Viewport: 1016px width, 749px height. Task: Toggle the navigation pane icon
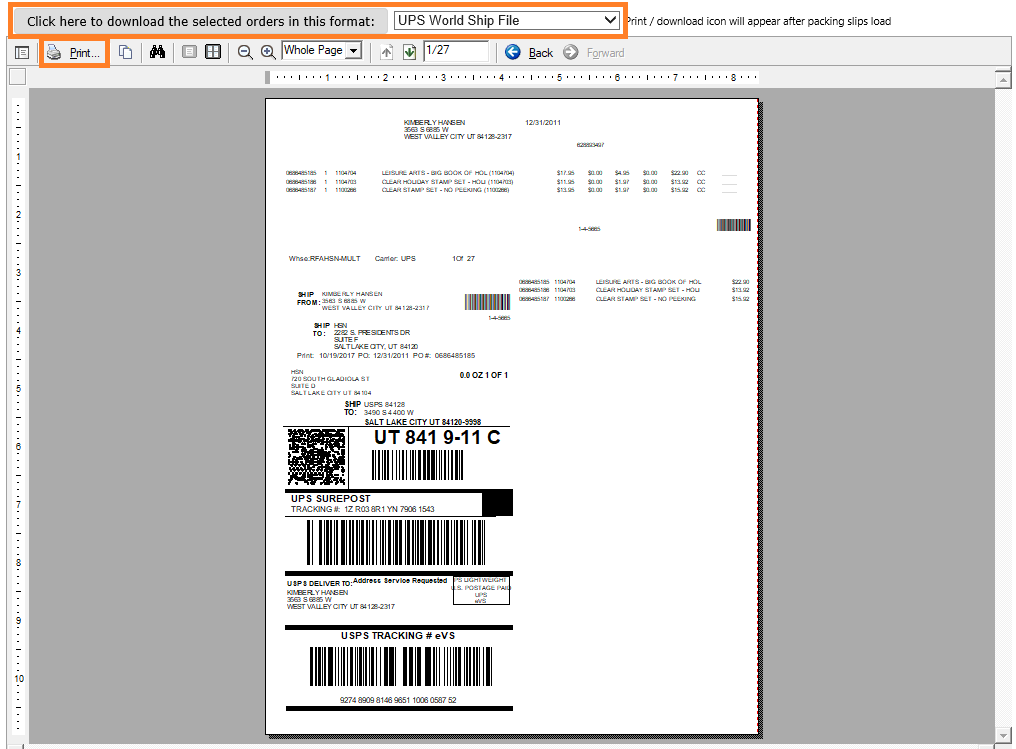(21, 52)
